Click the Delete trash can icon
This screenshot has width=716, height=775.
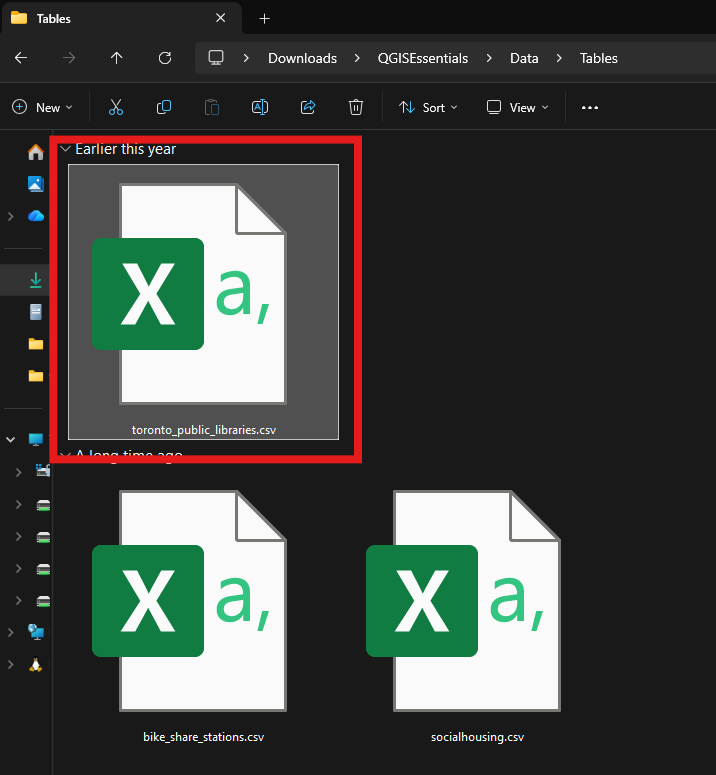click(x=356, y=107)
